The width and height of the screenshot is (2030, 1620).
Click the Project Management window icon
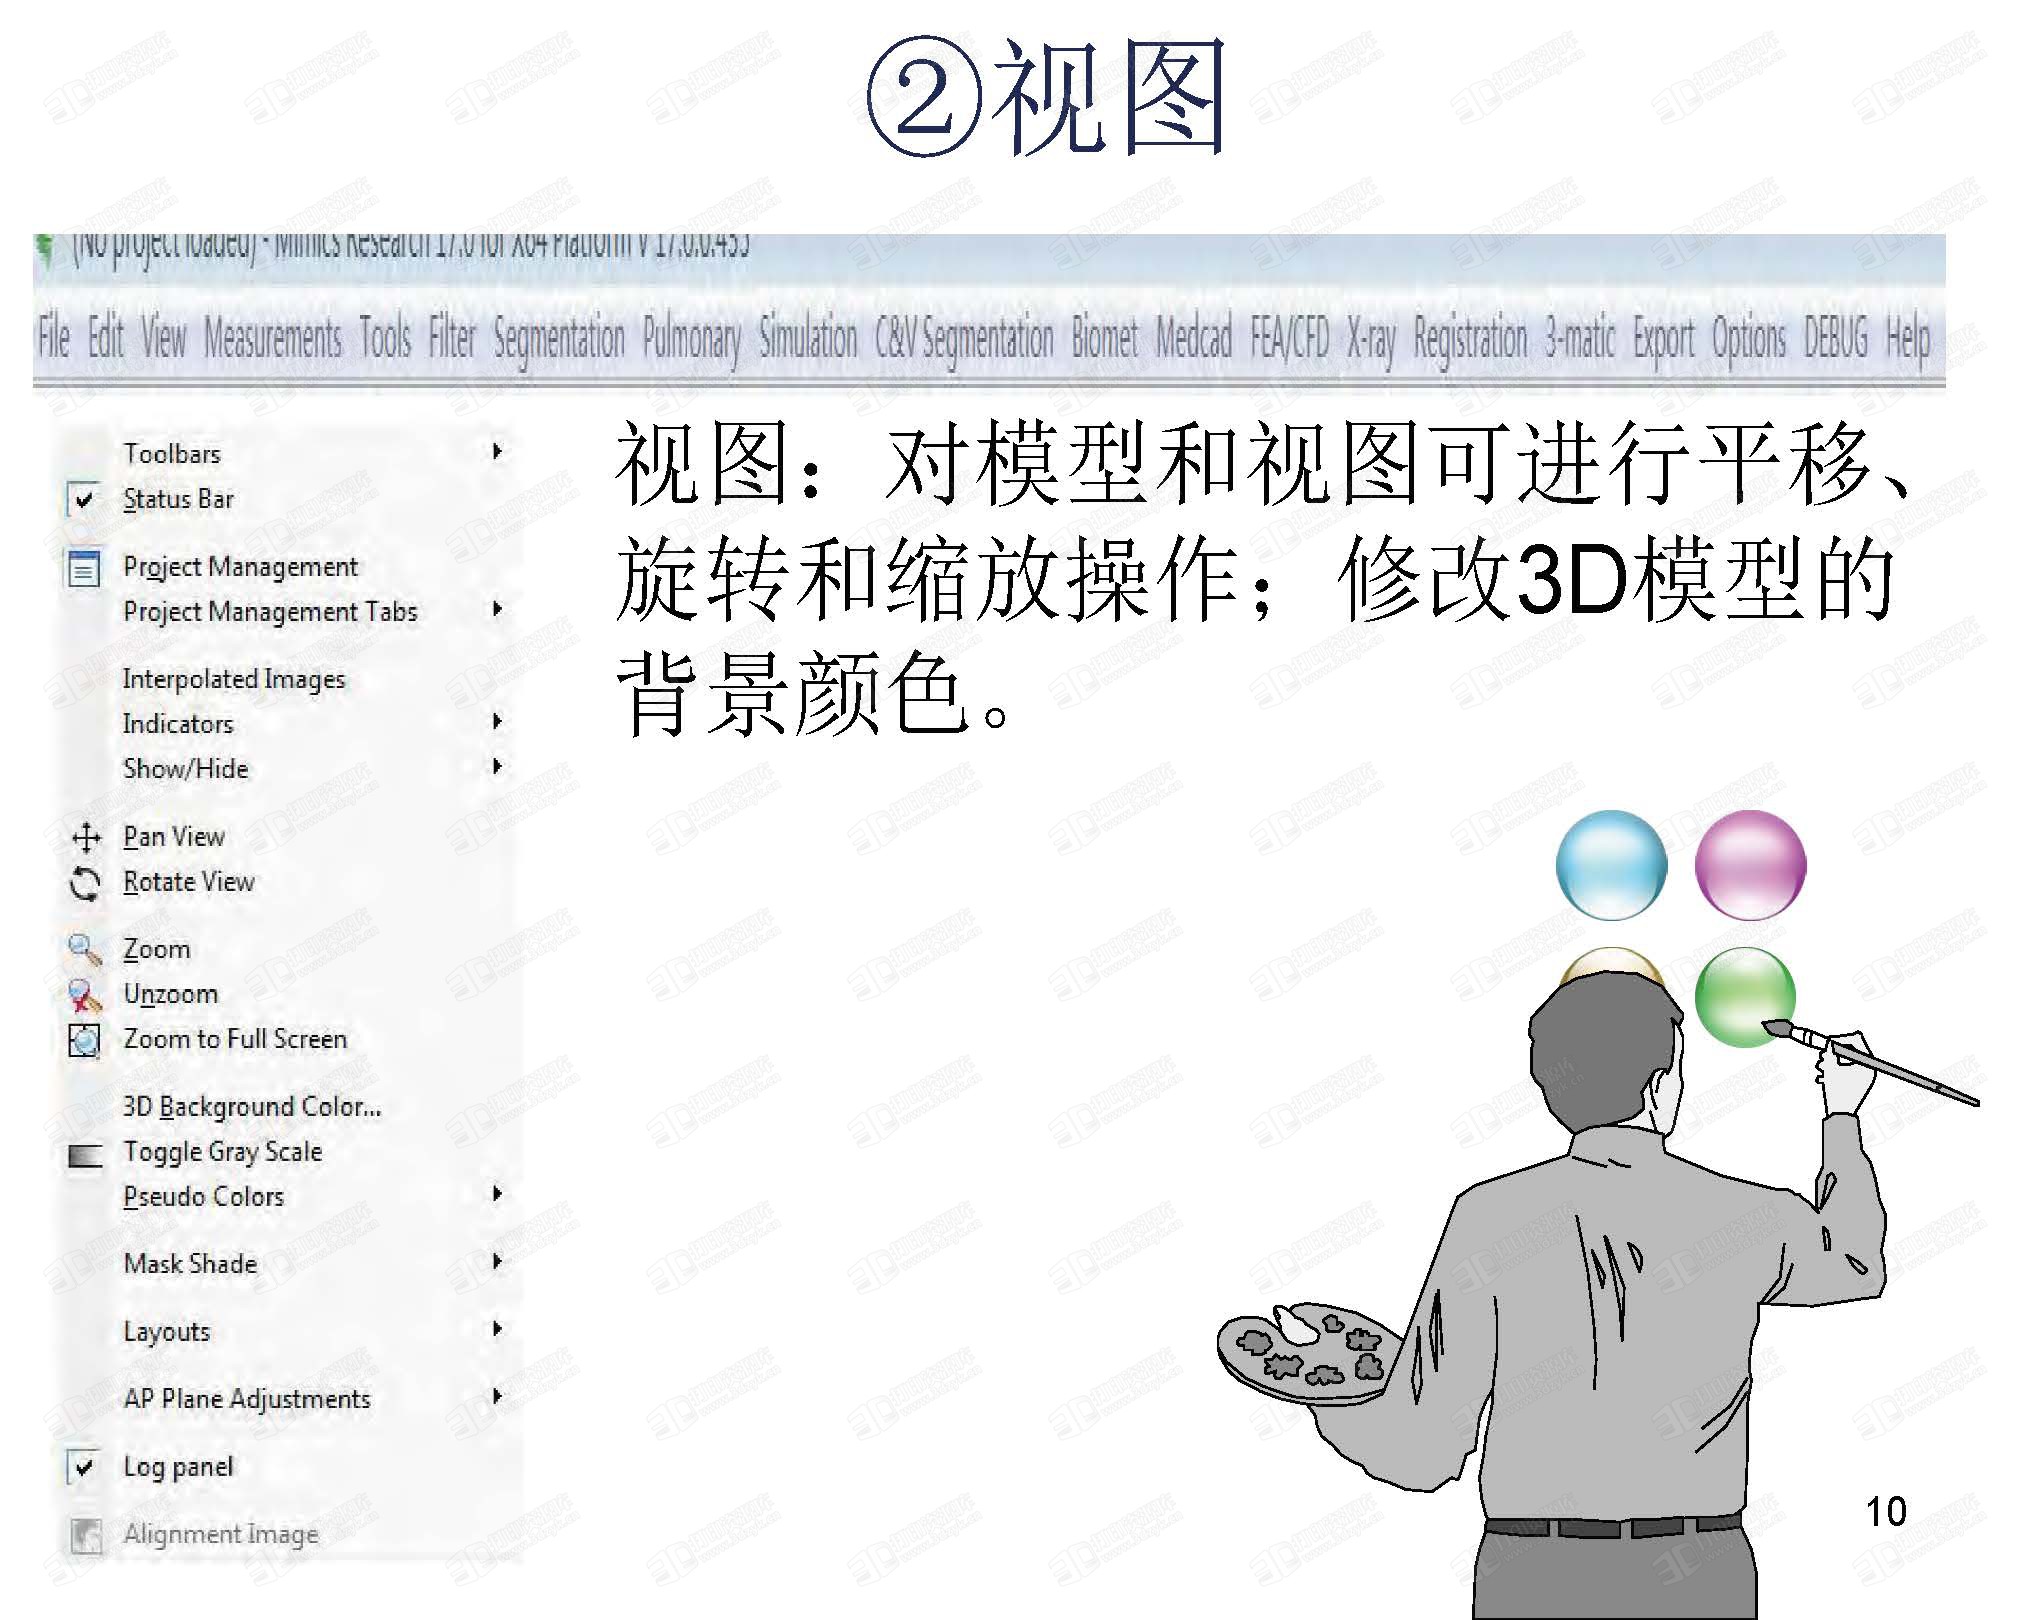coord(84,567)
